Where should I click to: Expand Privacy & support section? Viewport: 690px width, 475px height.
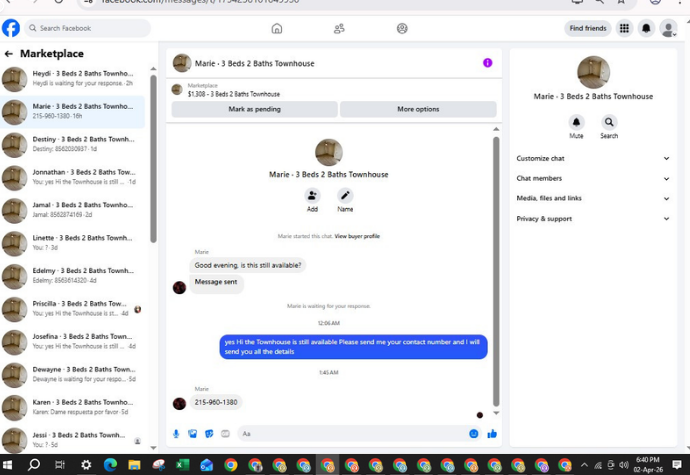[593, 219]
